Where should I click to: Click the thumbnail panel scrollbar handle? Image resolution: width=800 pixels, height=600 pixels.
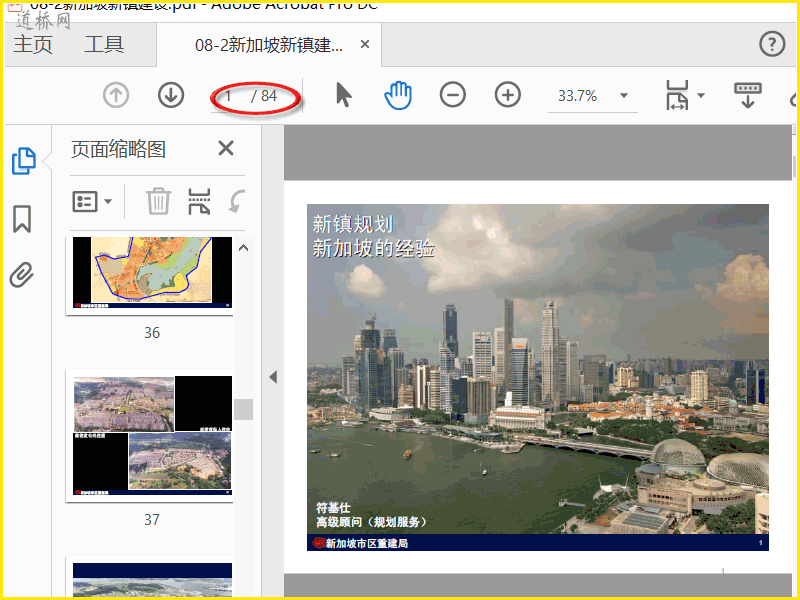(x=244, y=409)
